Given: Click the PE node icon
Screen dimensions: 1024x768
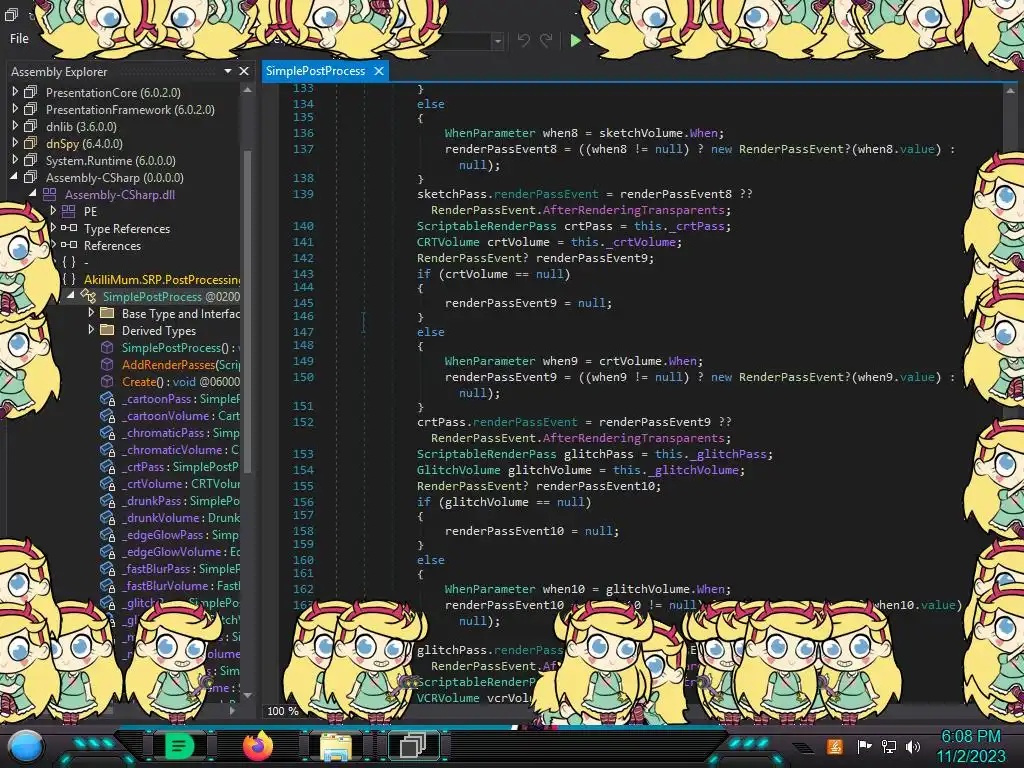Looking at the screenshot, I should coord(69,211).
